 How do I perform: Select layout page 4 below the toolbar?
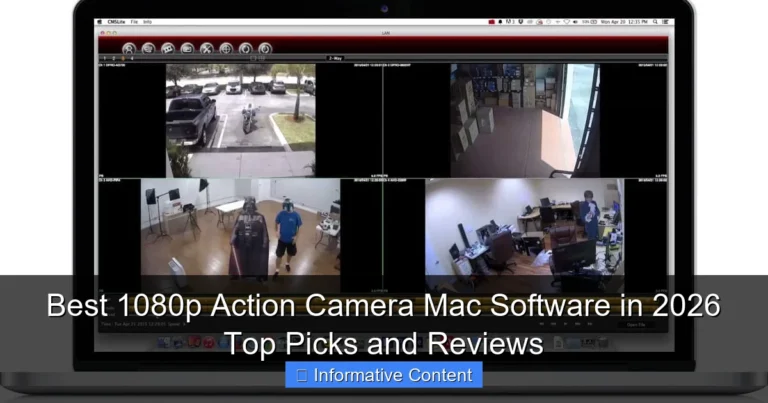132,58
